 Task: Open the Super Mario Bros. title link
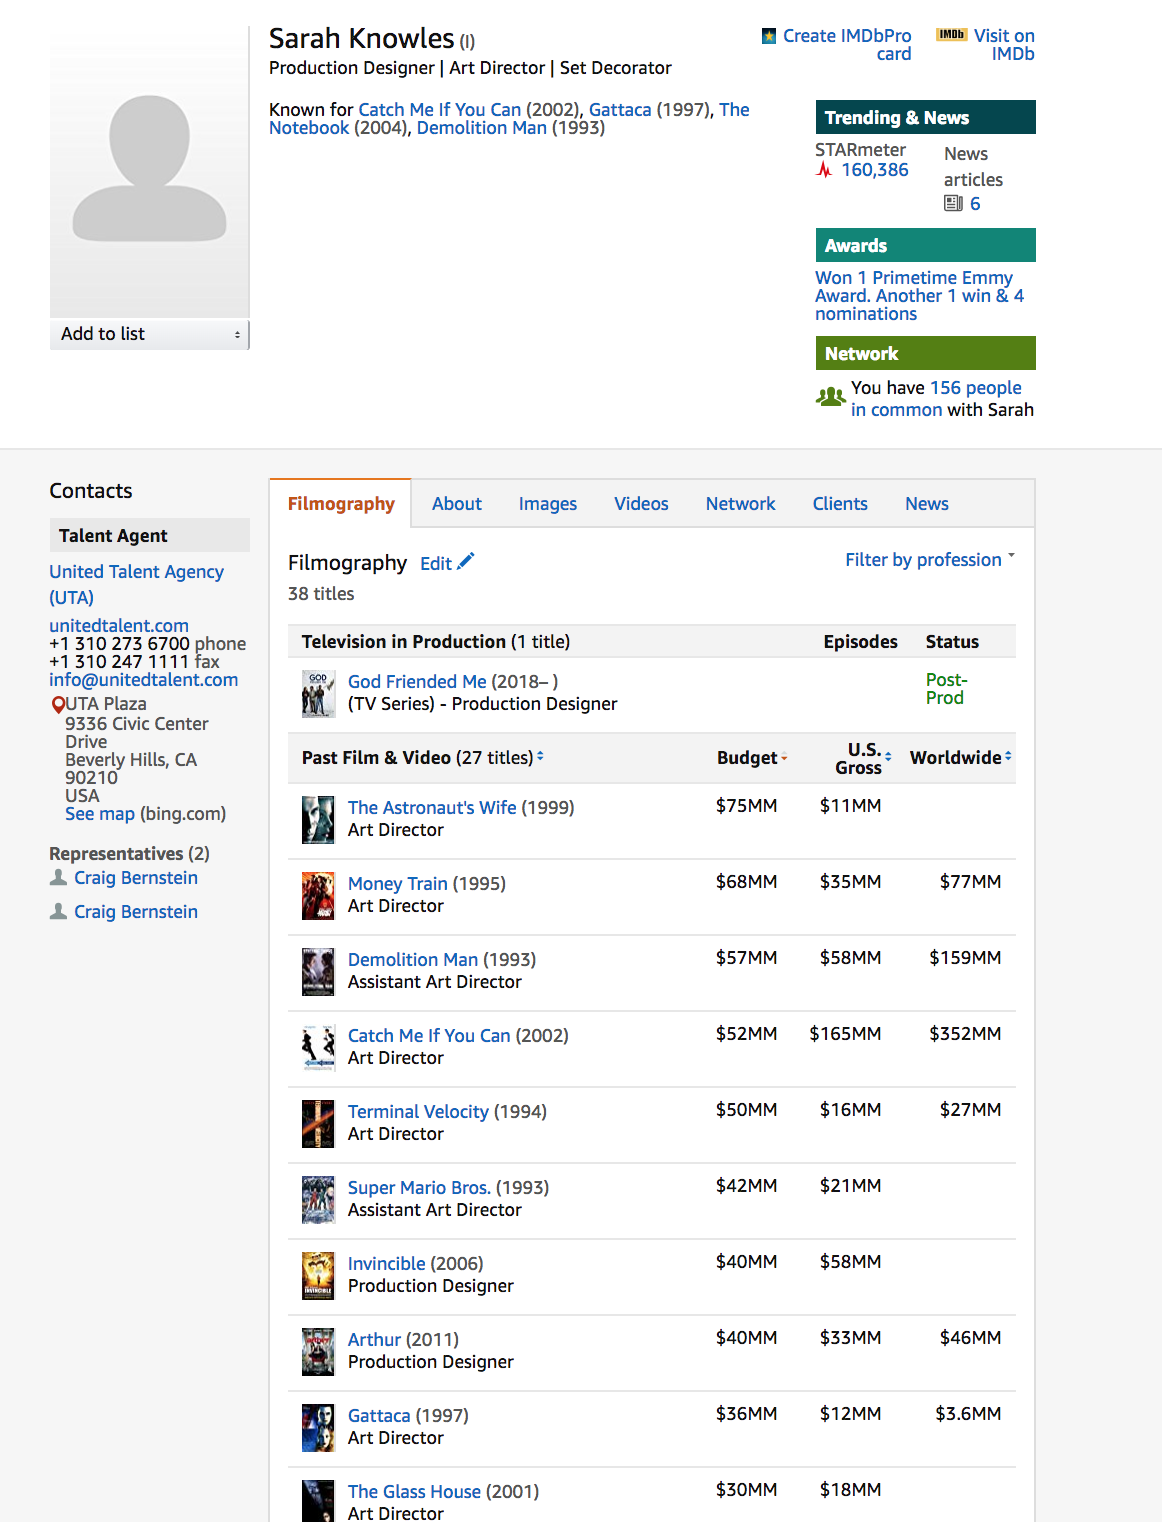coord(419,1188)
